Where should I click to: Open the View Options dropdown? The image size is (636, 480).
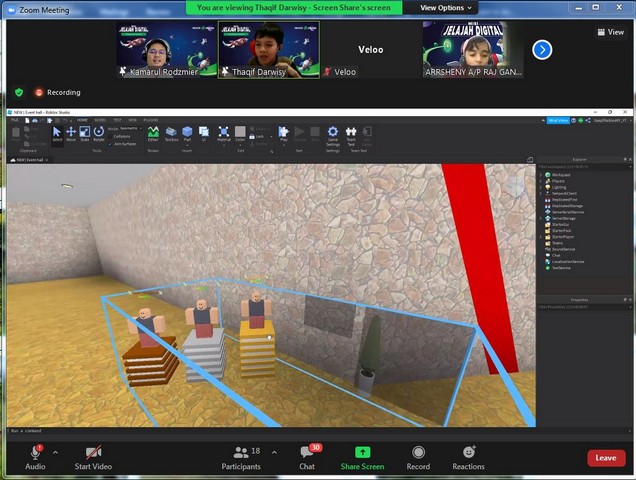point(441,7)
